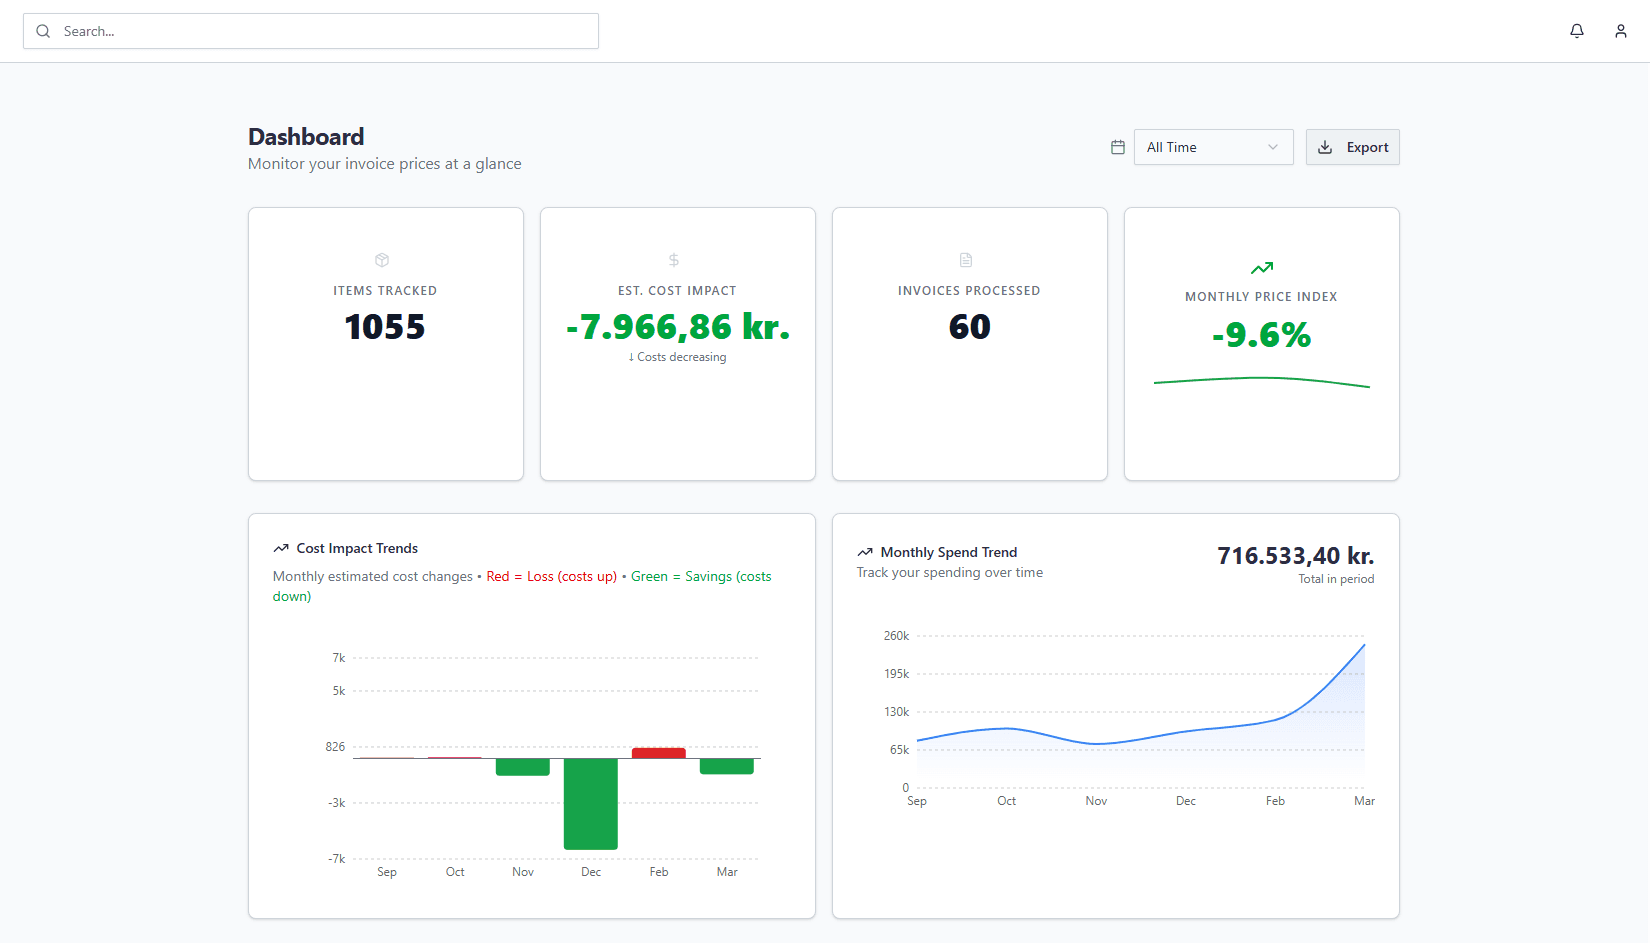Click the red Feb bar in Cost Impact Trends
Image resolution: width=1650 pixels, height=943 pixels.
[658, 752]
